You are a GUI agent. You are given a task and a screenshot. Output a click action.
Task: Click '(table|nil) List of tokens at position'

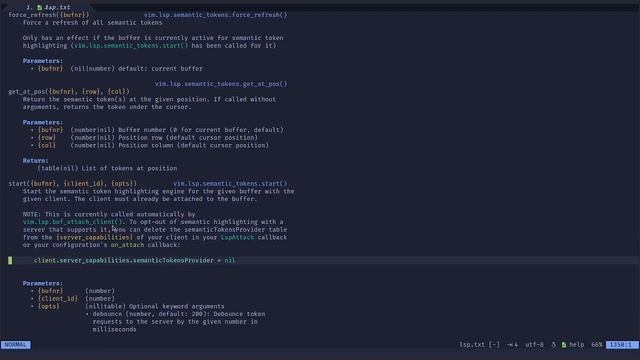point(107,169)
